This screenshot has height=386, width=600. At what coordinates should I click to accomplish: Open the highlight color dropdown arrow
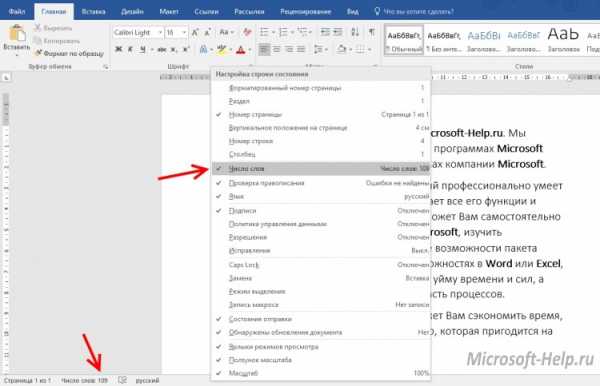pos(230,50)
